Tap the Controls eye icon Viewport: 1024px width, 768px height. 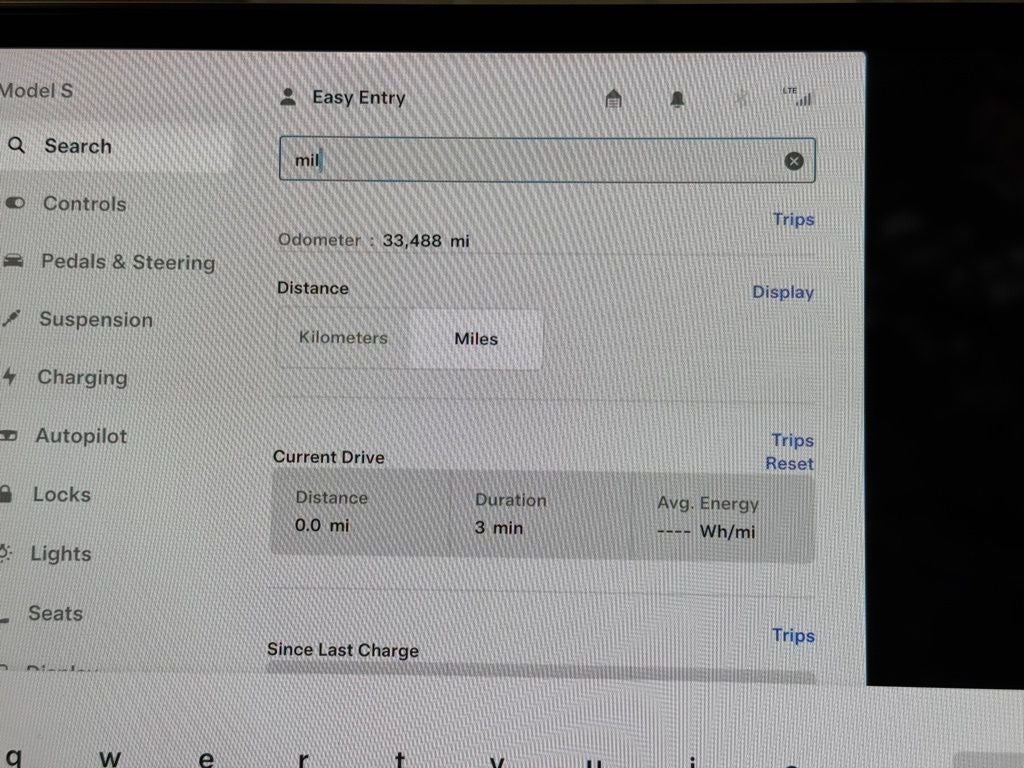[14, 202]
